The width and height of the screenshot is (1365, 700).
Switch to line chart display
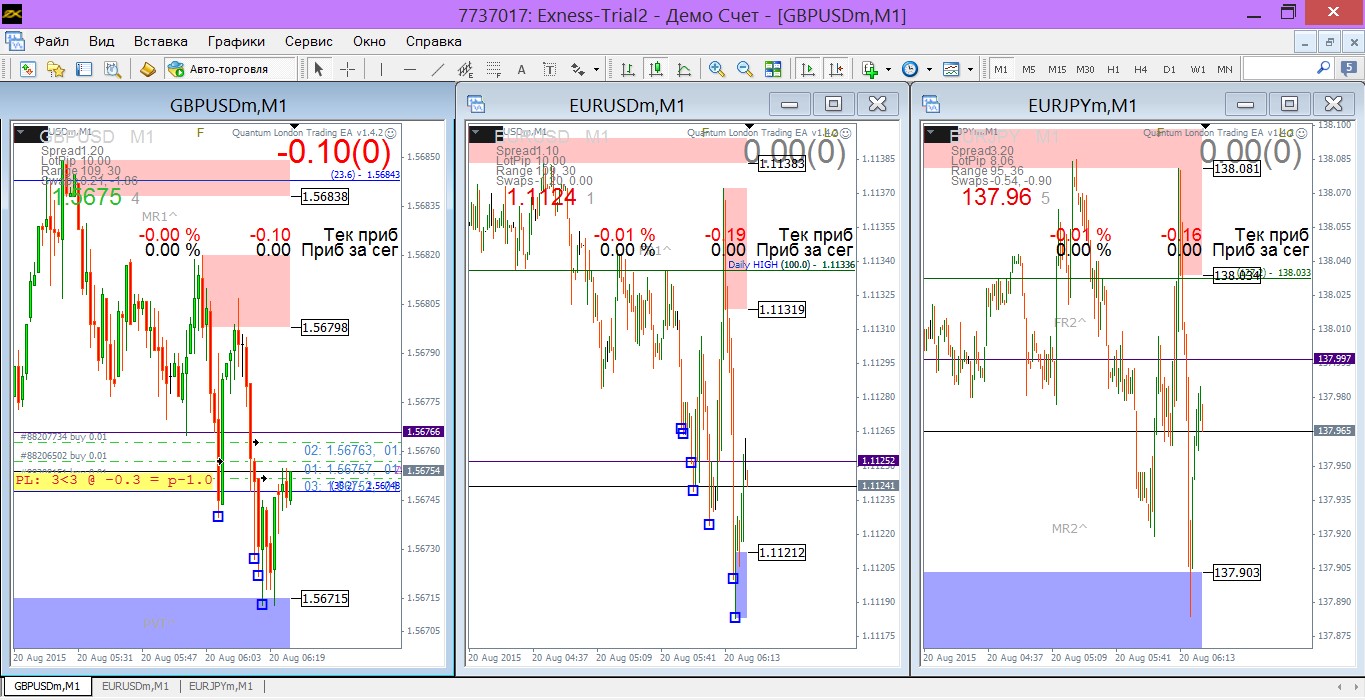[684, 69]
